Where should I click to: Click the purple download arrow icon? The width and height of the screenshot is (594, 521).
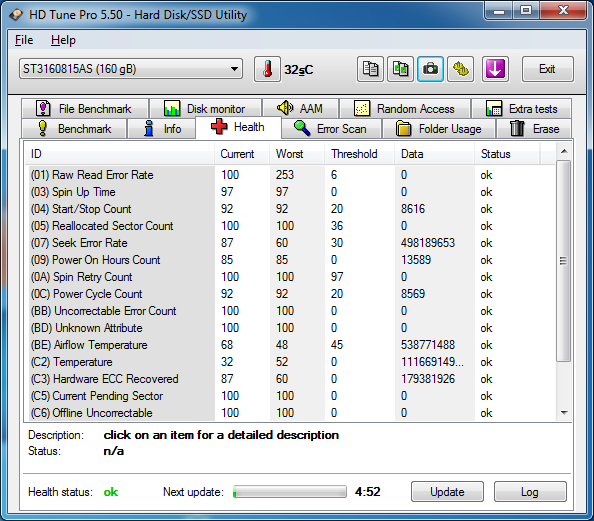495,69
